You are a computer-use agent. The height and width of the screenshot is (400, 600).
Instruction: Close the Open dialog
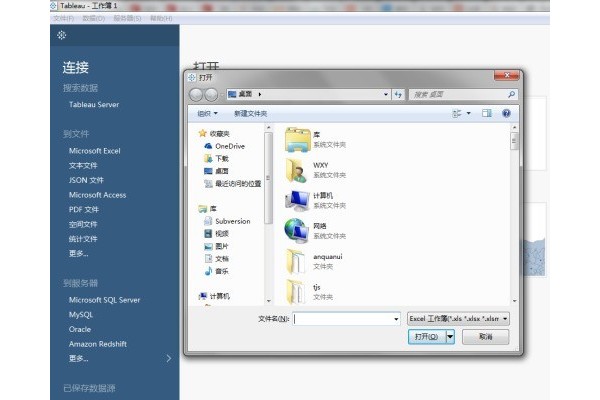coord(506,75)
